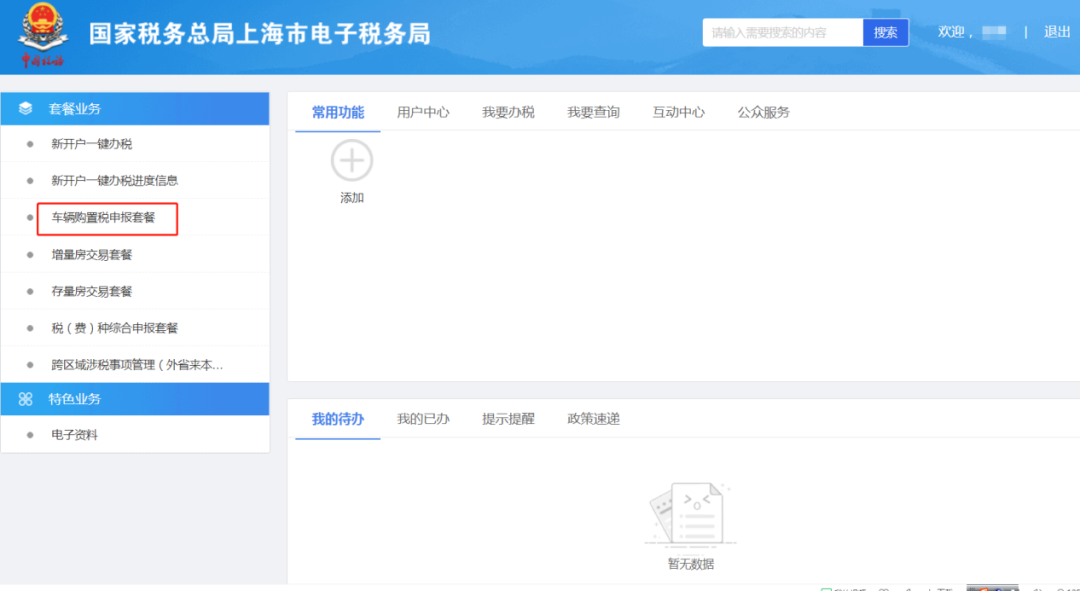Screen dimensions: 1080x591
Task: Open 车辆购置税申报套餐
Action: pyautogui.click(x=104, y=218)
